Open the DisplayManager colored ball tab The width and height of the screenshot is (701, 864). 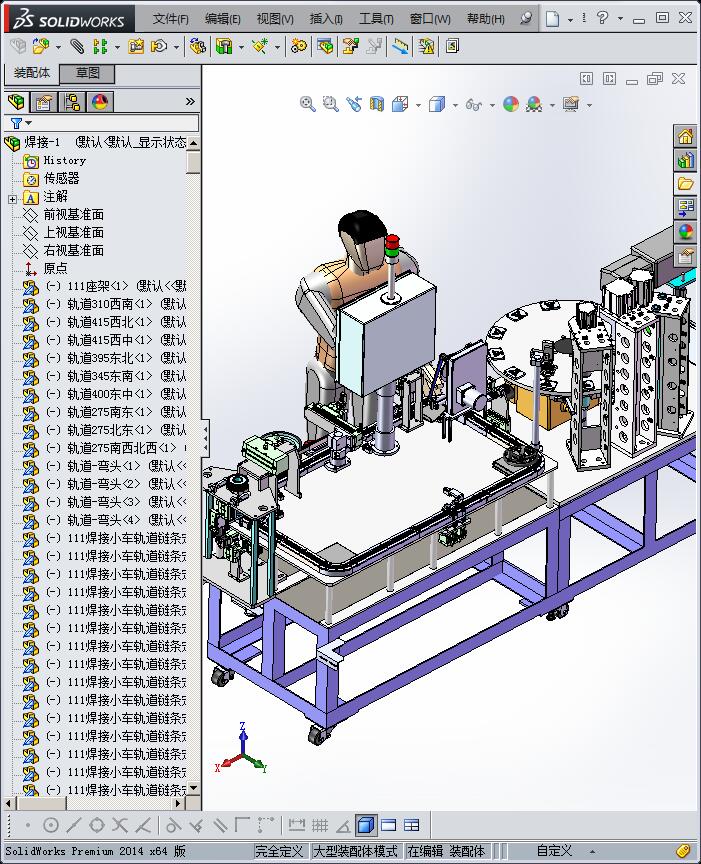(x=100, y=102)
